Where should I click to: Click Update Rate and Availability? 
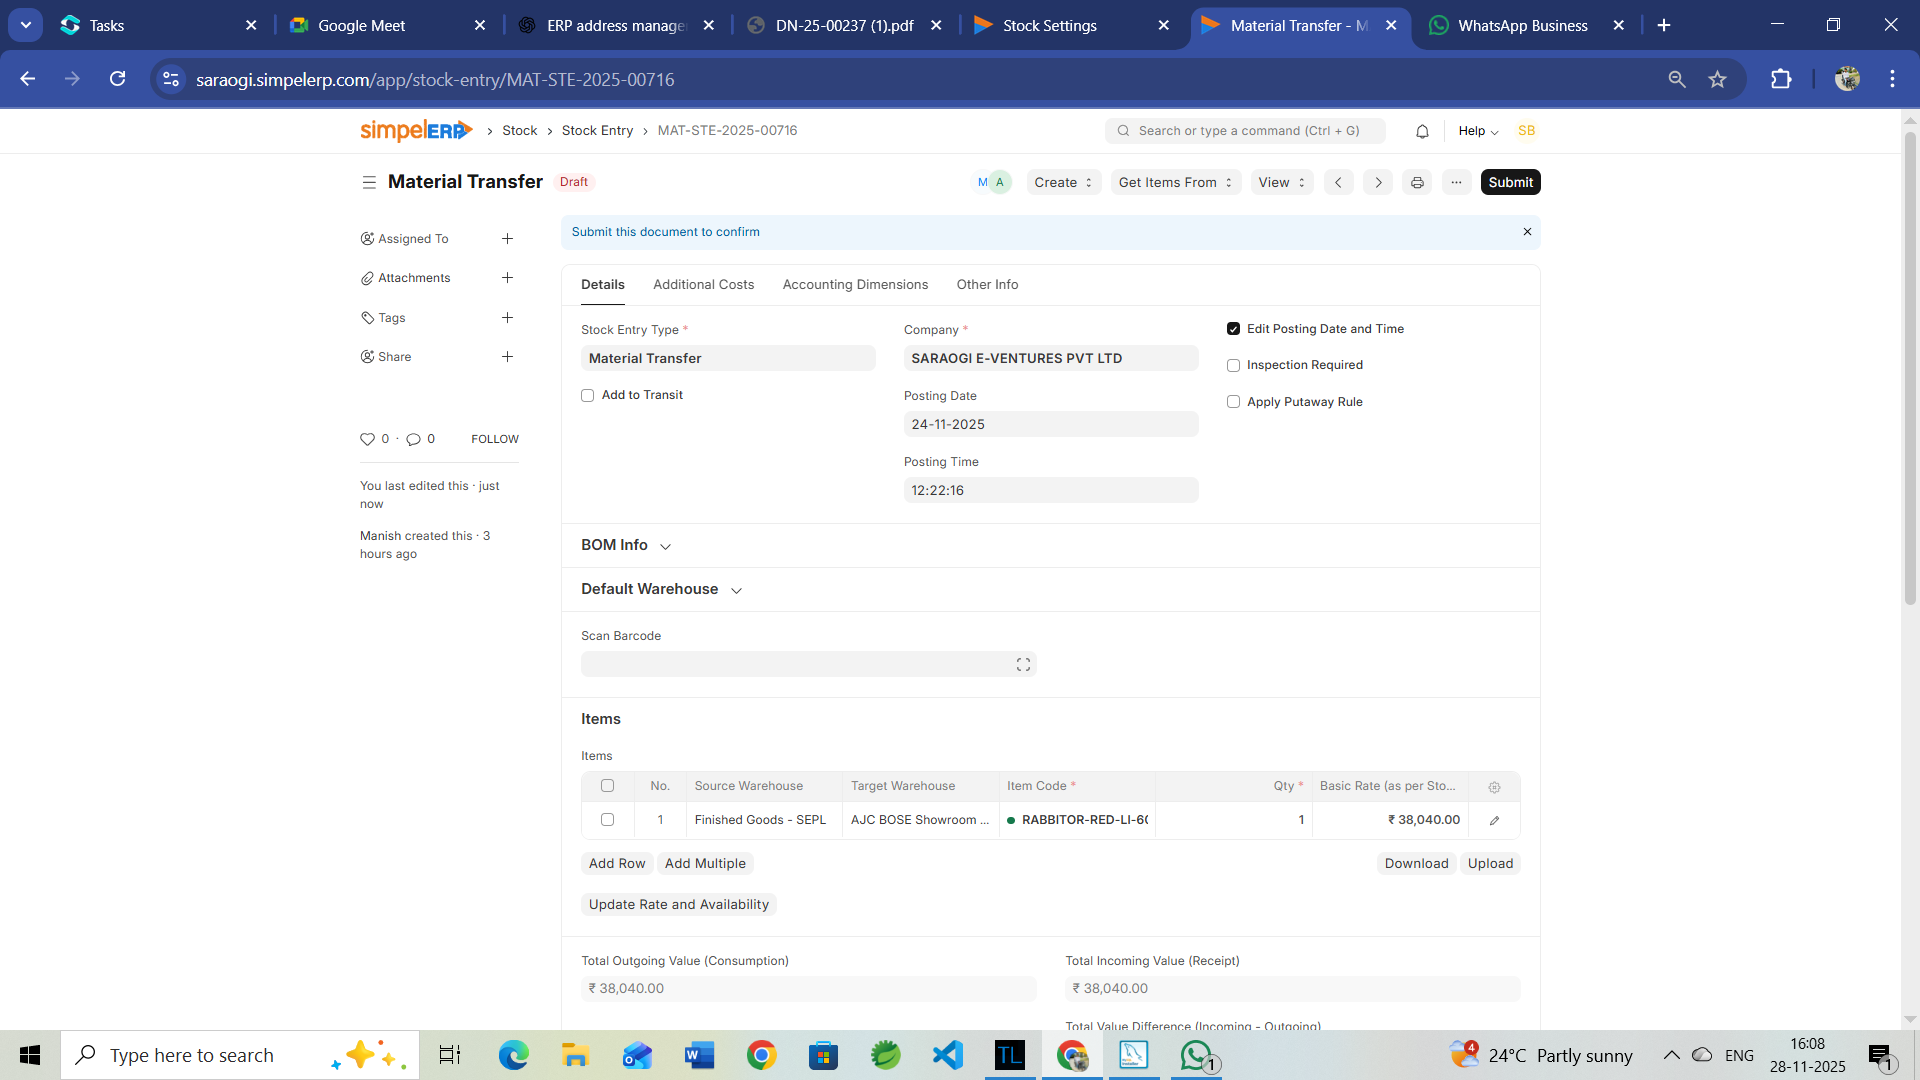click(678, 905)
